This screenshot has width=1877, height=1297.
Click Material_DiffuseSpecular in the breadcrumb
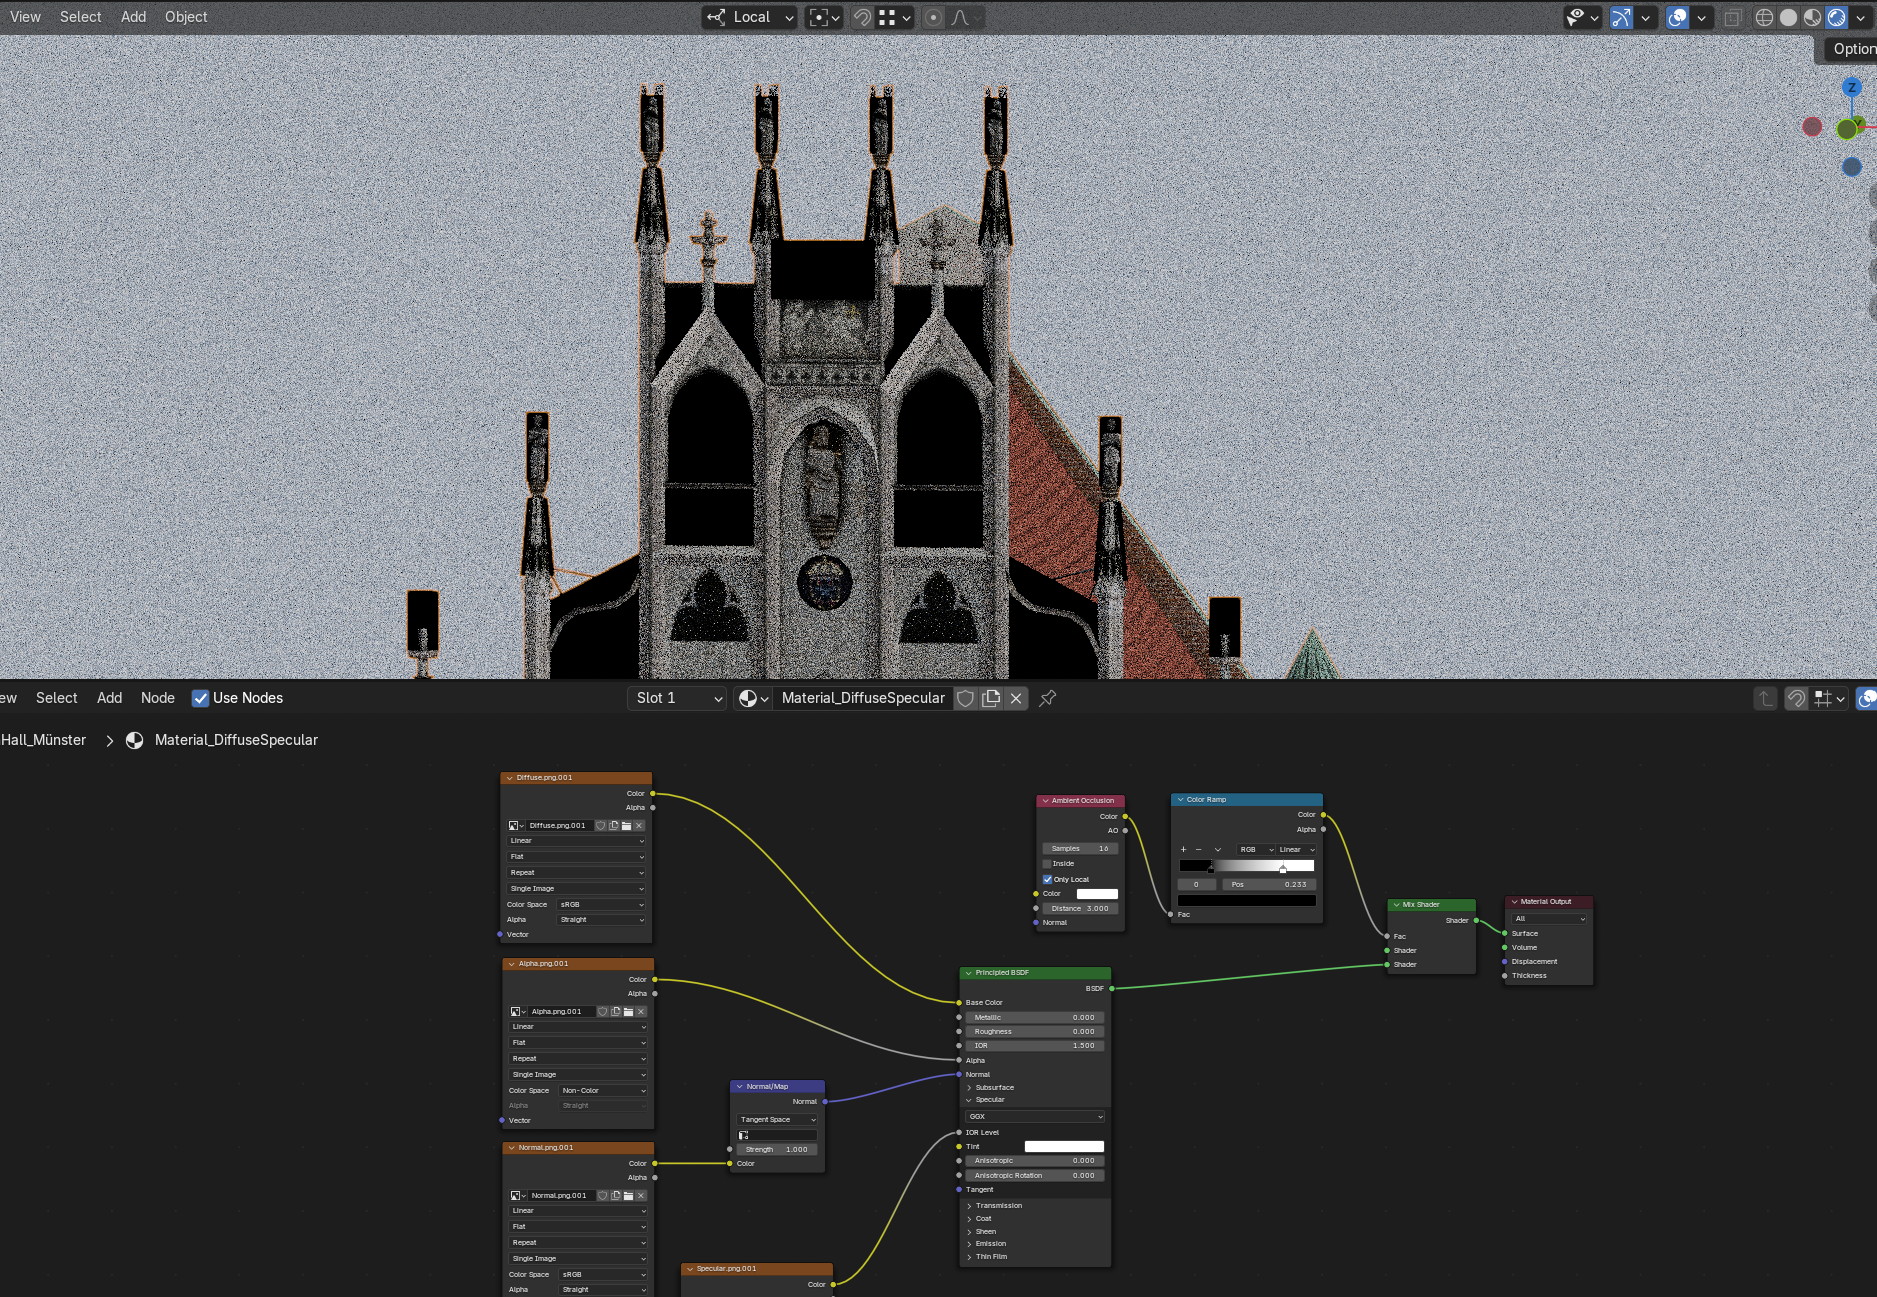coord(236,740)
